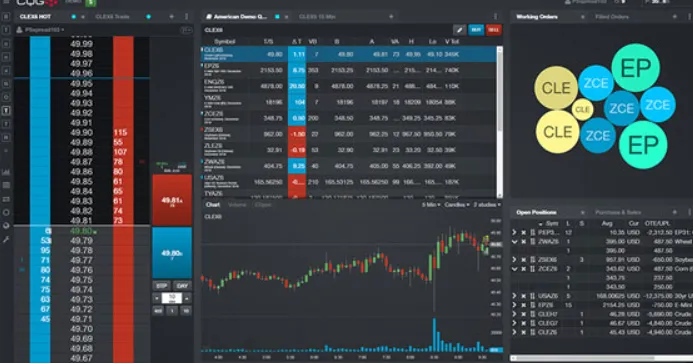Add a new tab in Open Positions panel

tap(674, 212)
